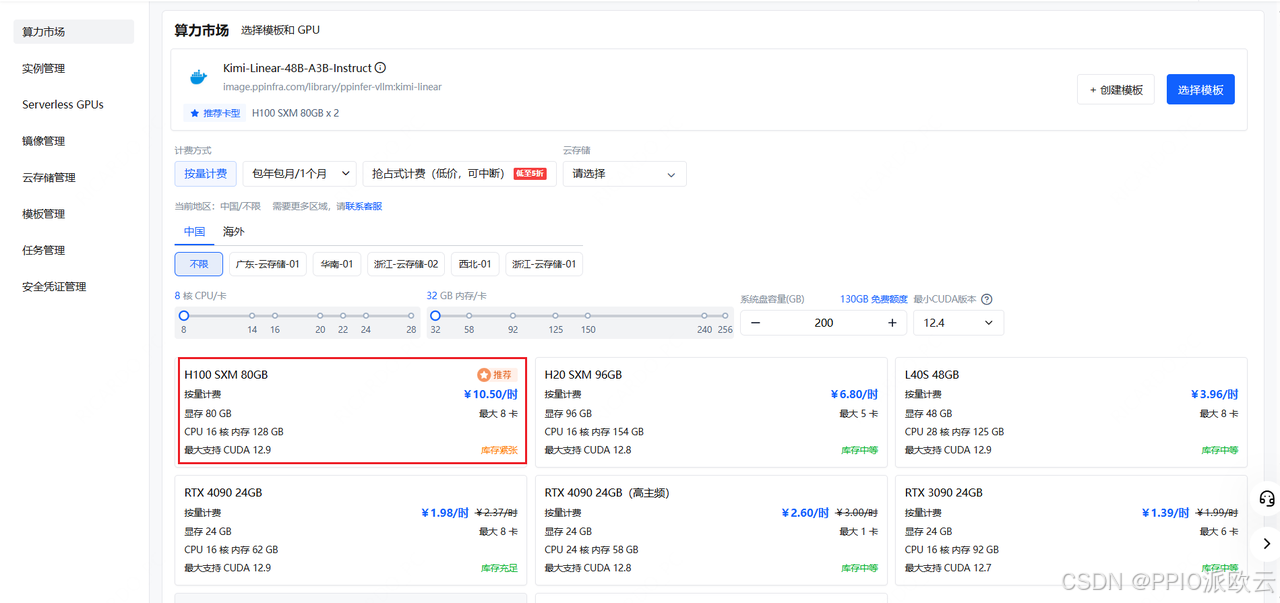Viewport: 1280px width, 603px height.
Task: Select the H20 SXM 96GB GPU card
Action: pos(711,412)
